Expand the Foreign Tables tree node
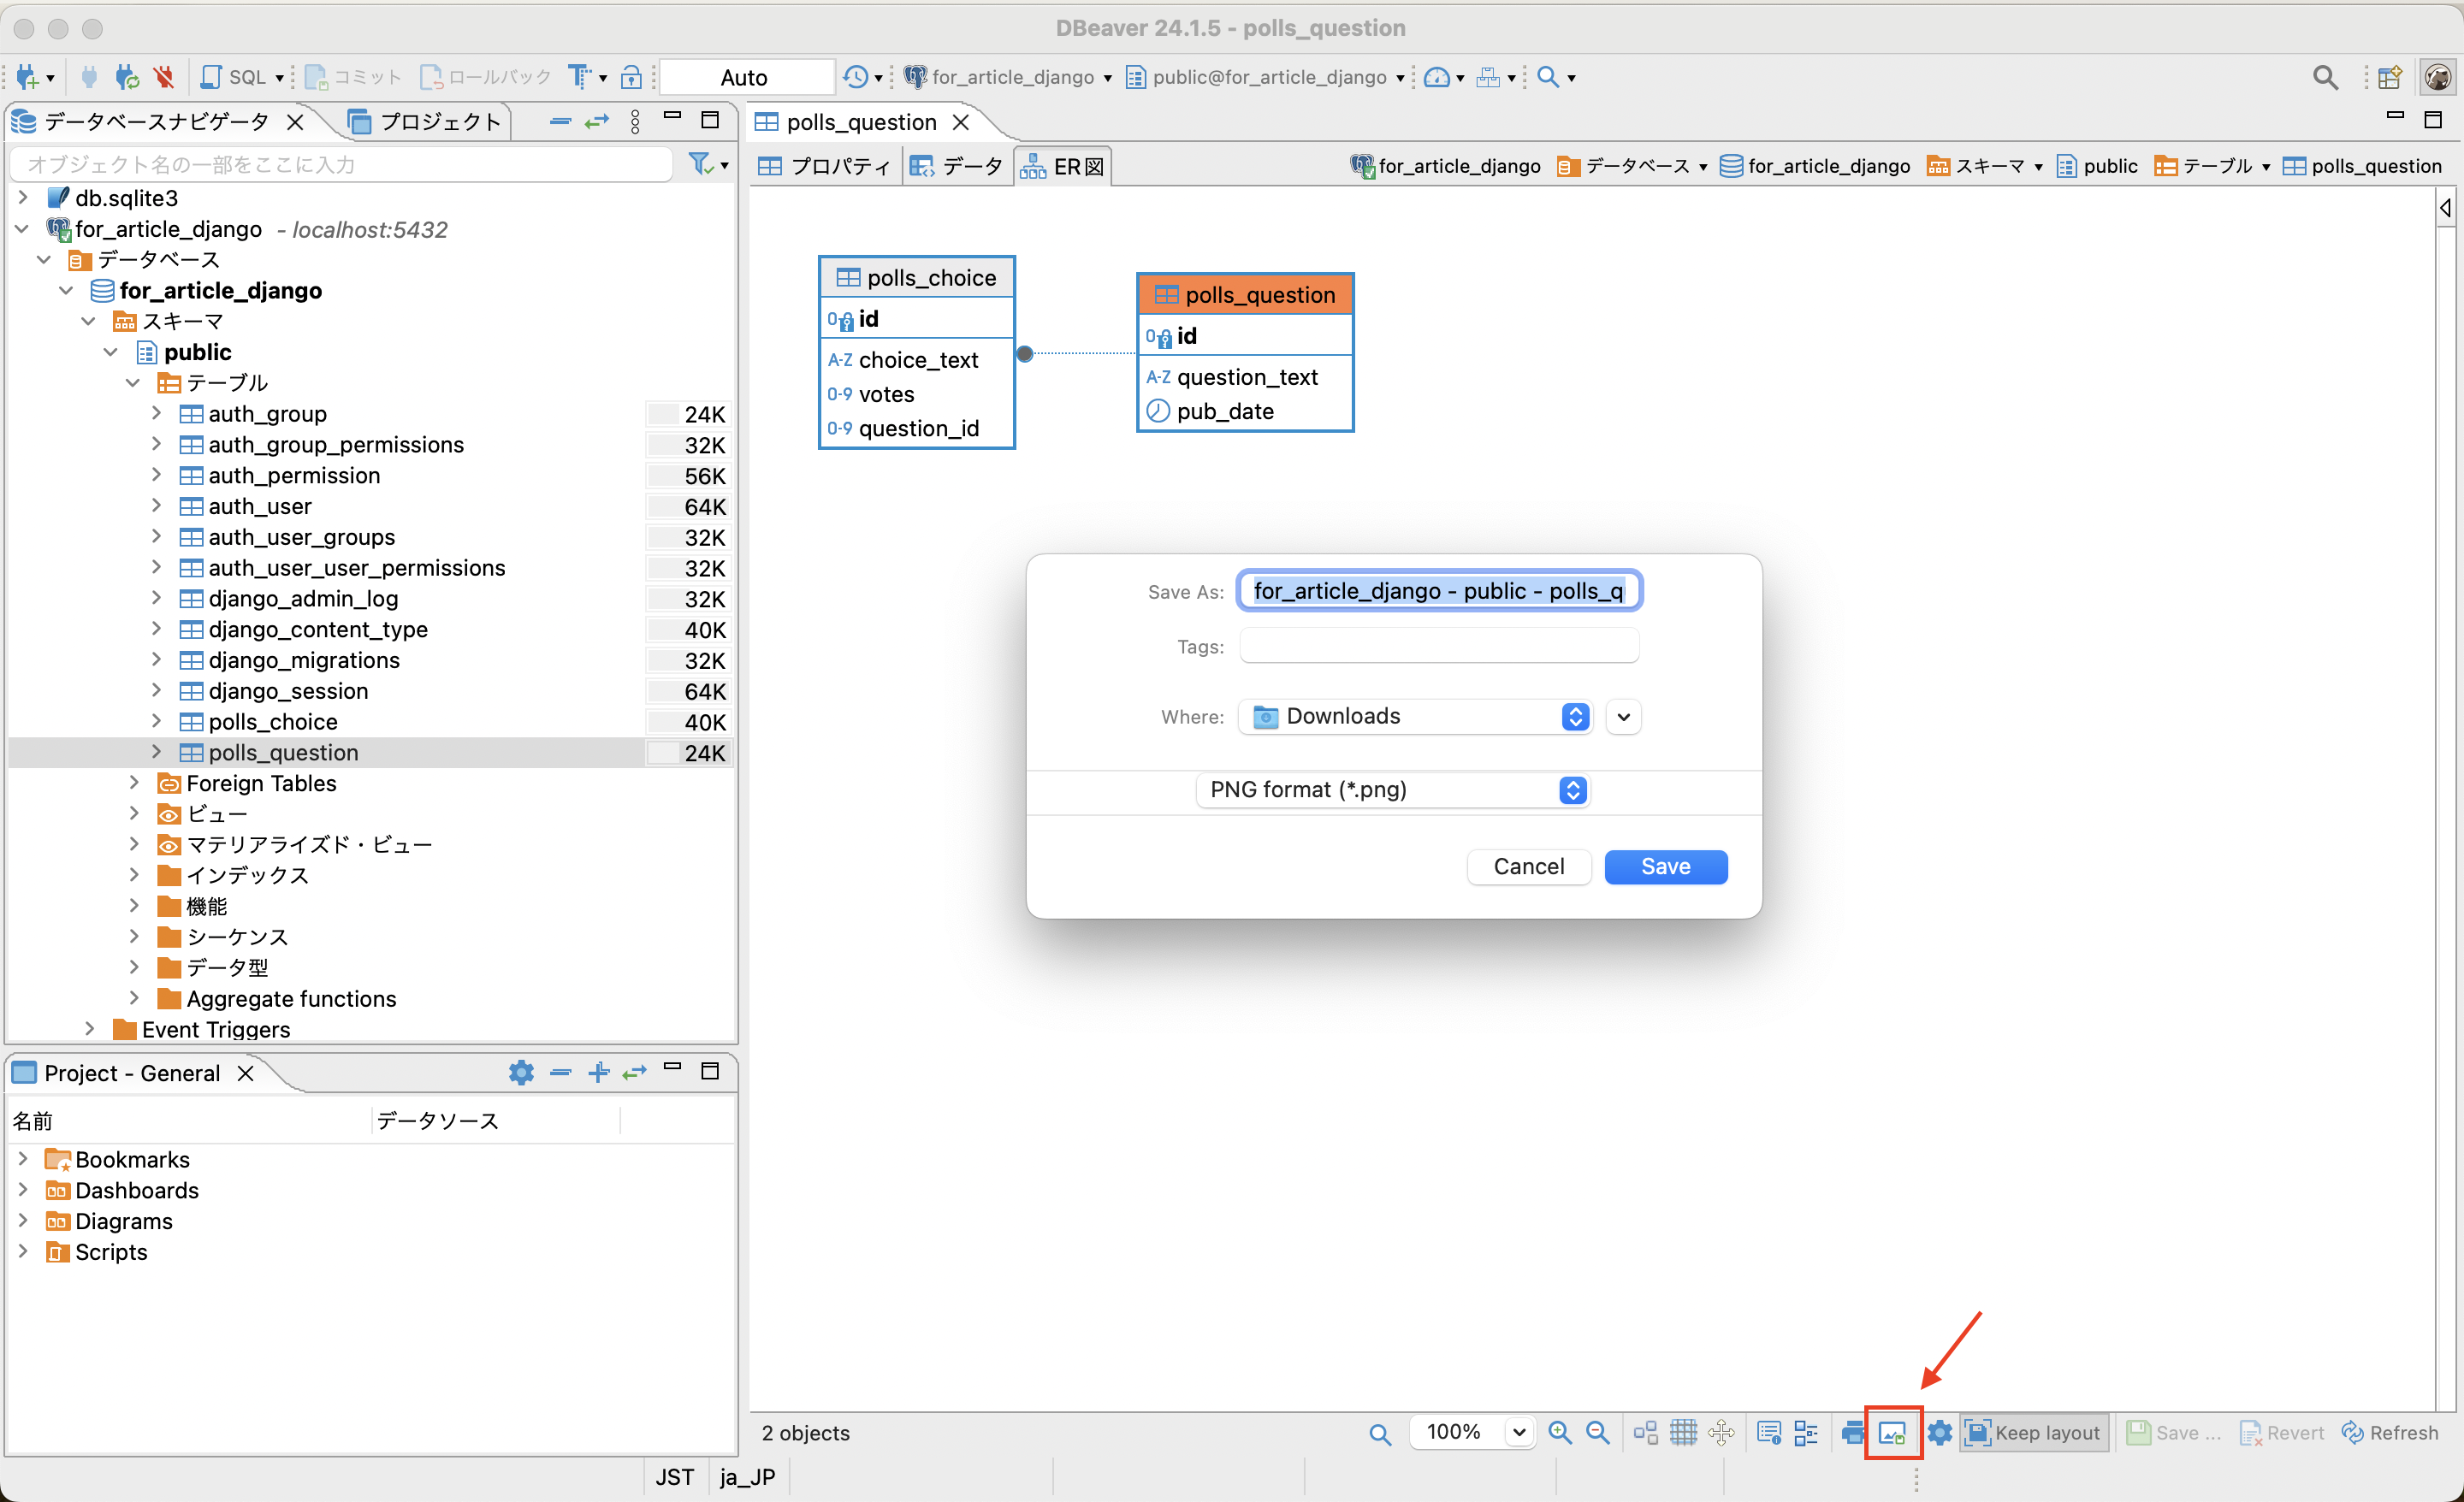2464x1502 pixels. click(136, 783)
